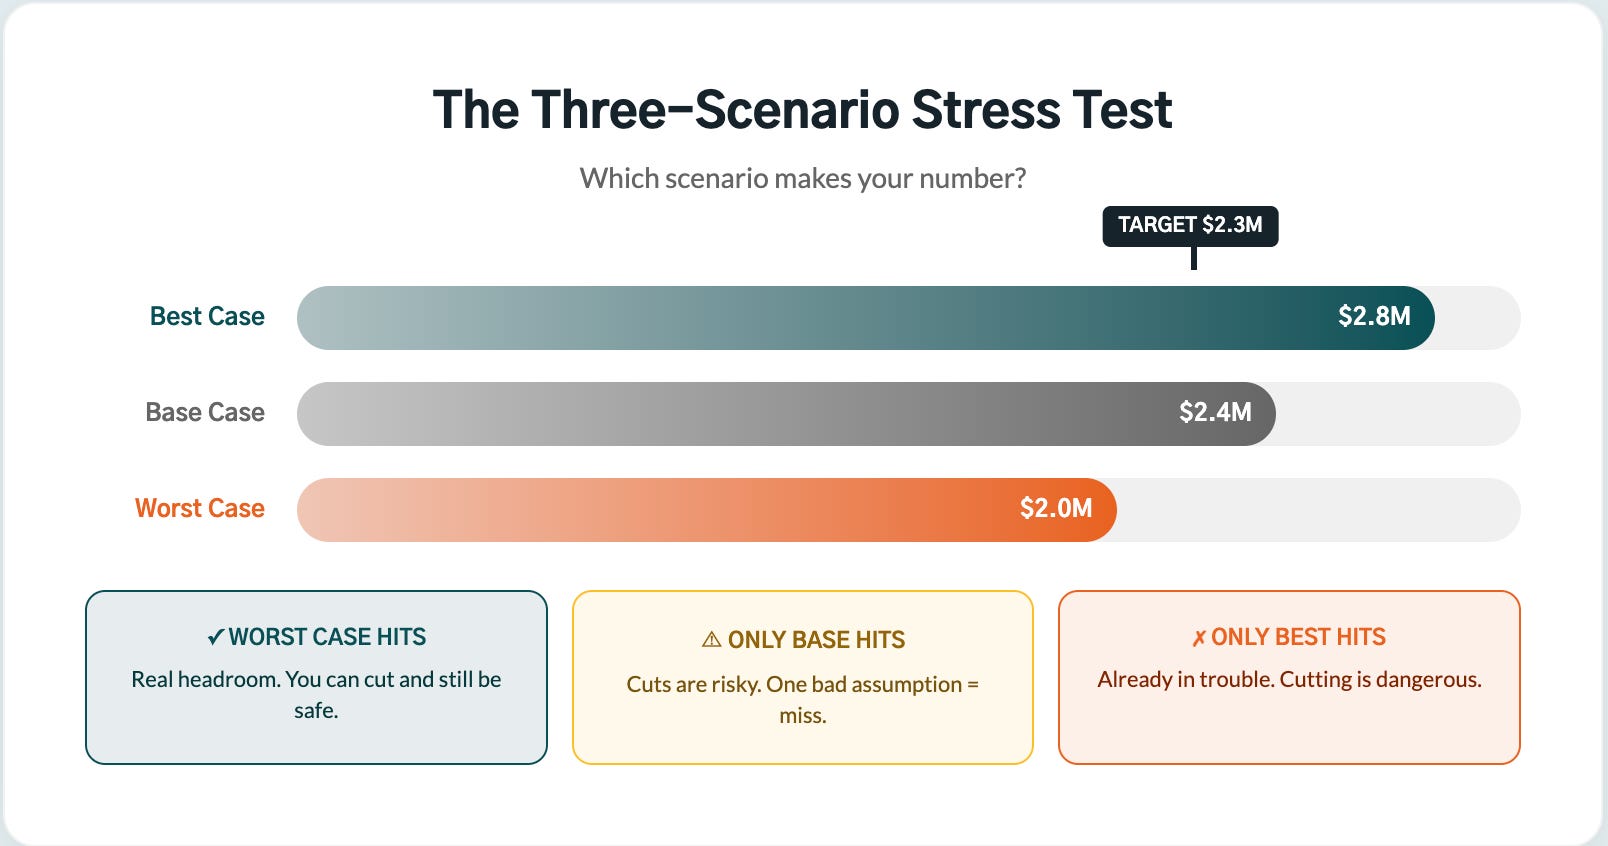1608x846 pixels.
Task: Click the target marker's vertical tick line
Action: click(1193, 258)
